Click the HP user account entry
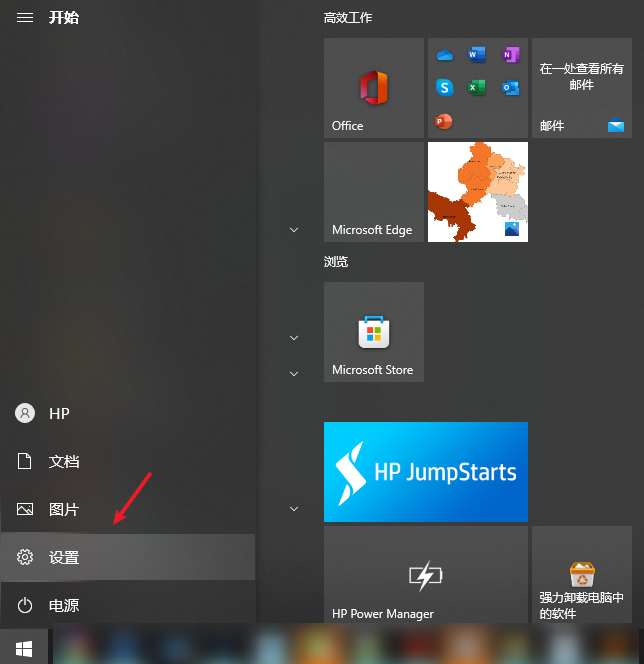This screenshot has height=664, width=644. pyautogui.click(x=127, y=413)
